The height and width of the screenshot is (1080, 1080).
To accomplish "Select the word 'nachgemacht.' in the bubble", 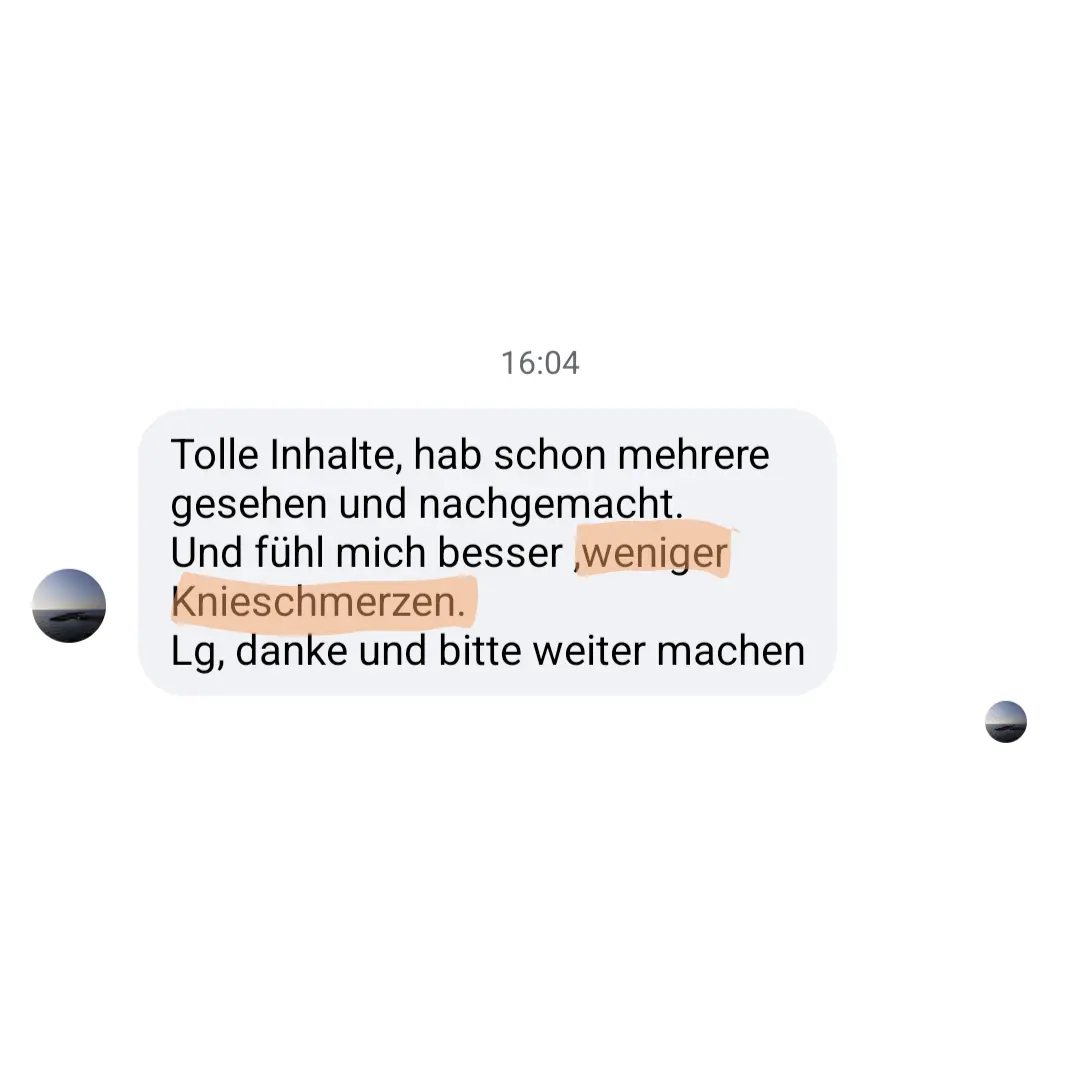I will (x=550, y=504).
